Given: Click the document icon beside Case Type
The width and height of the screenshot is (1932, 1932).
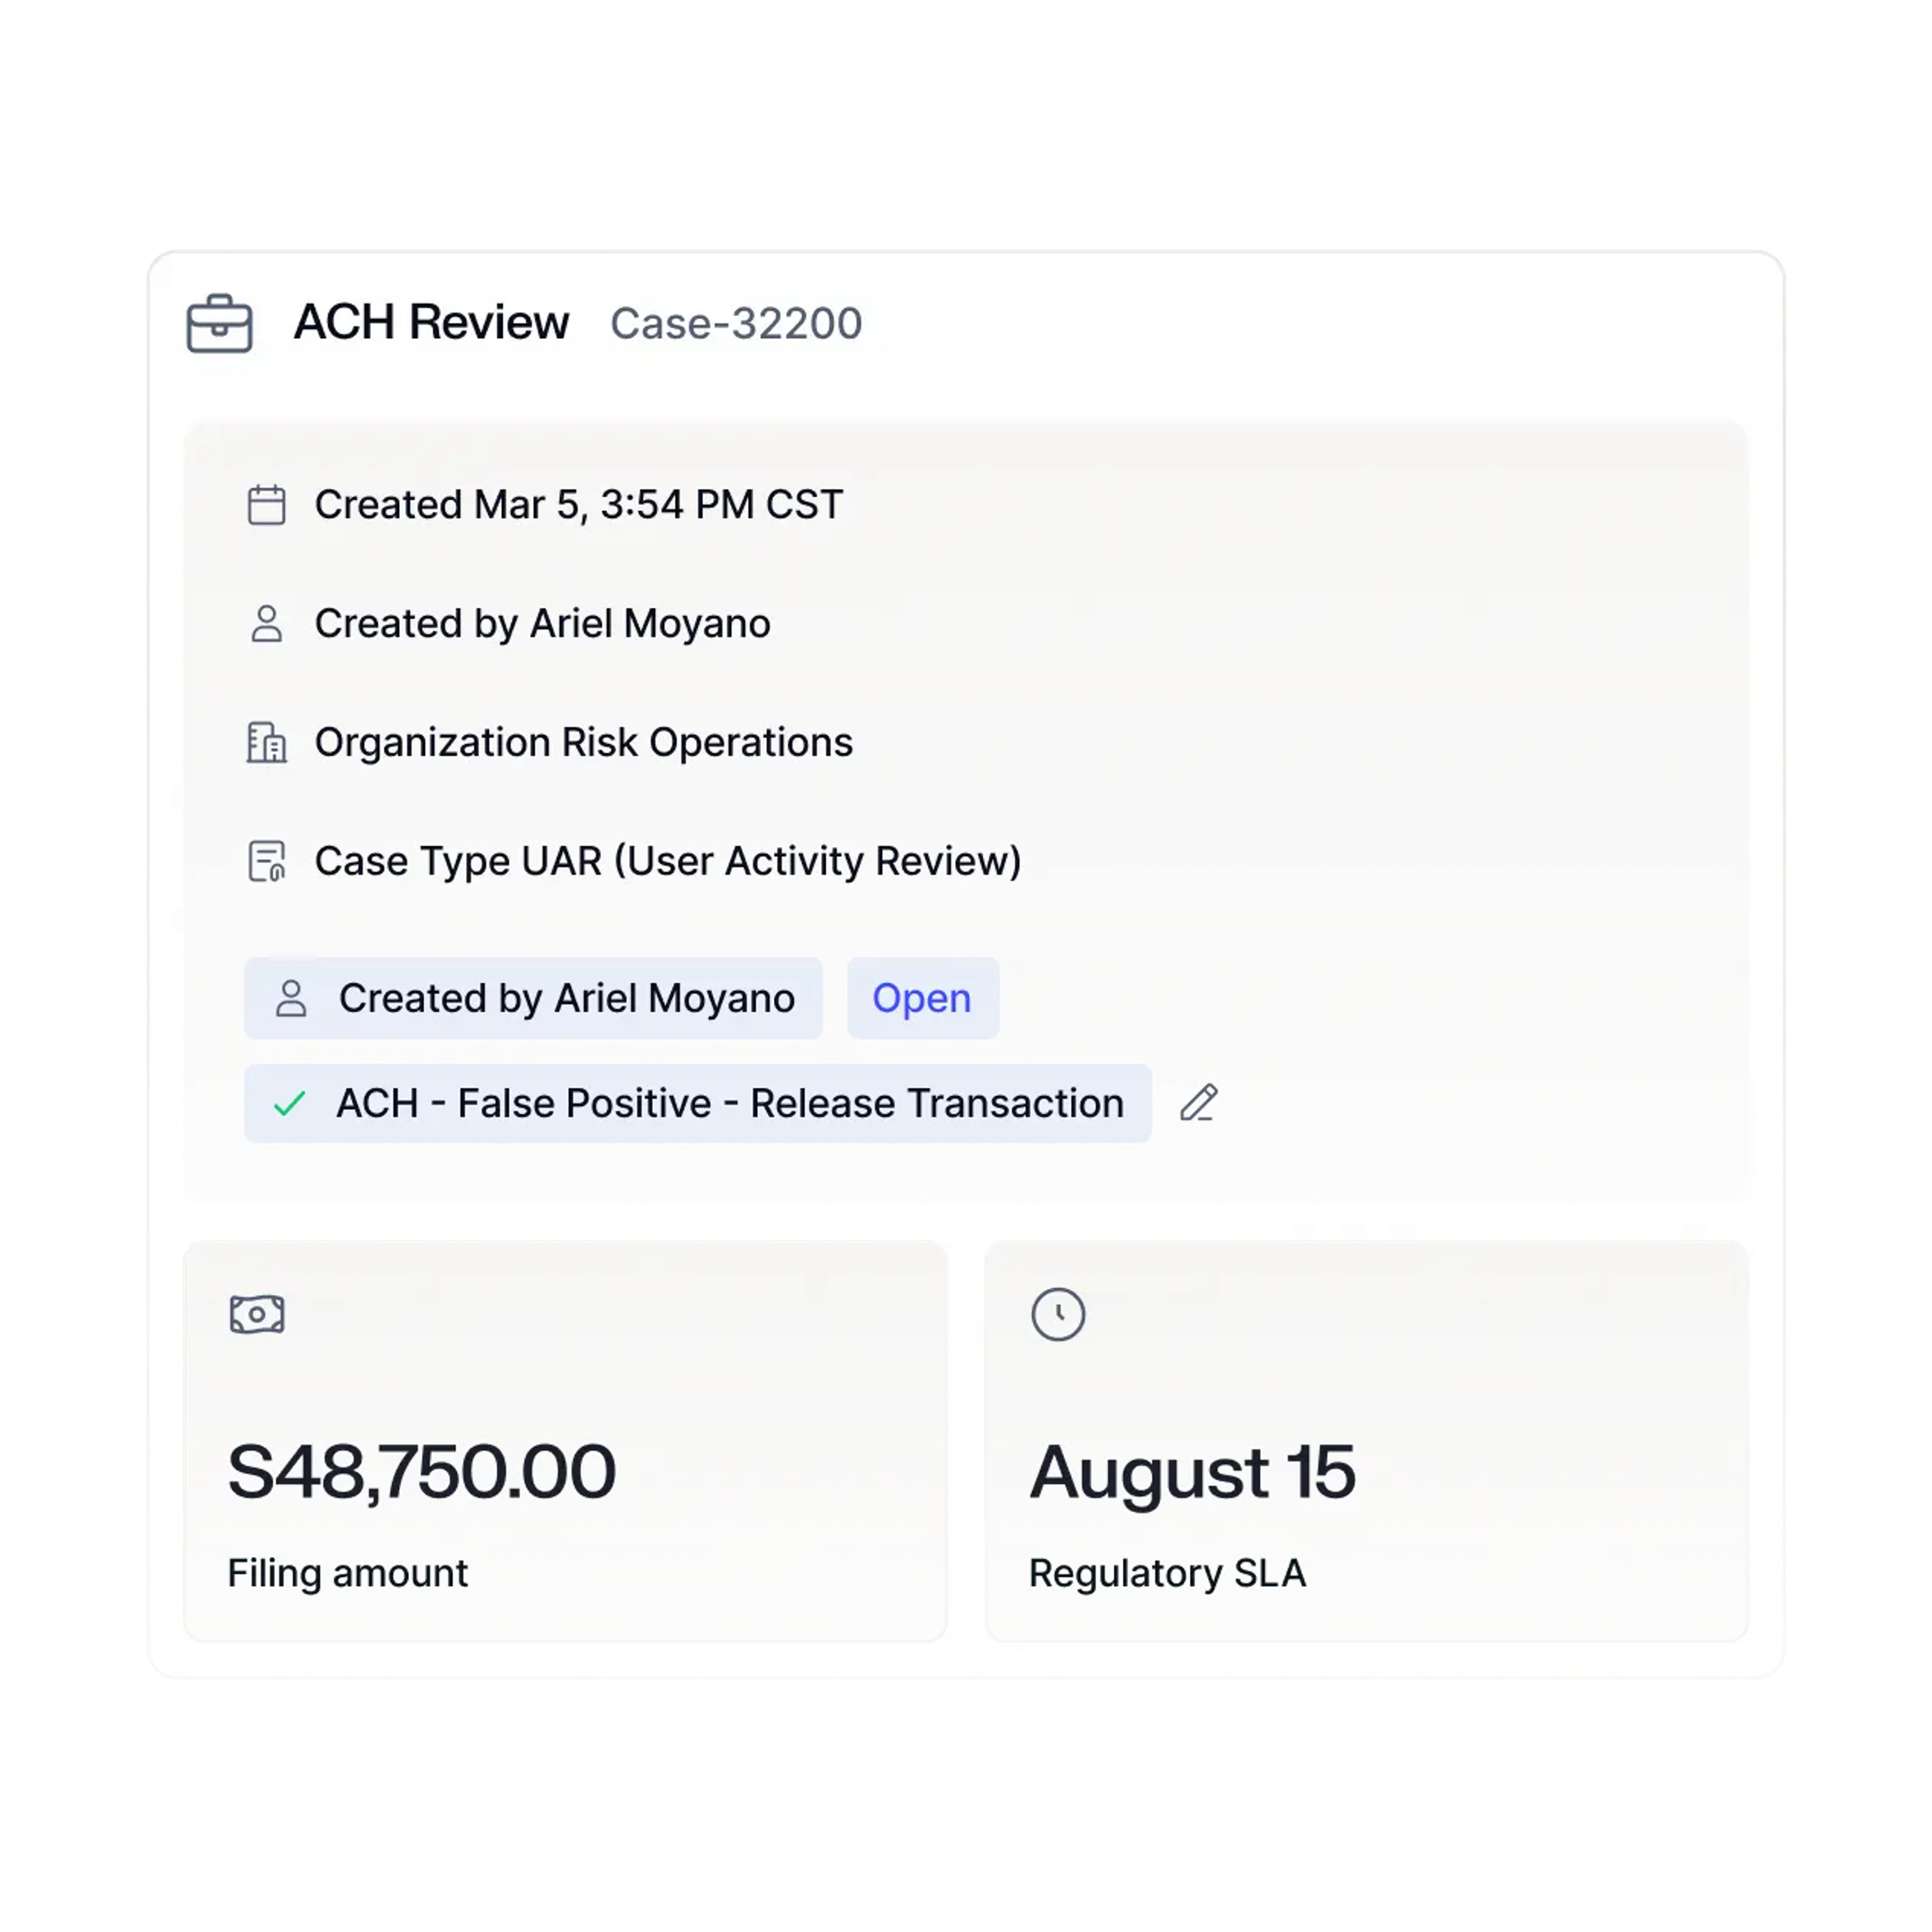Looking at the screenshot, I should [266, 861].
